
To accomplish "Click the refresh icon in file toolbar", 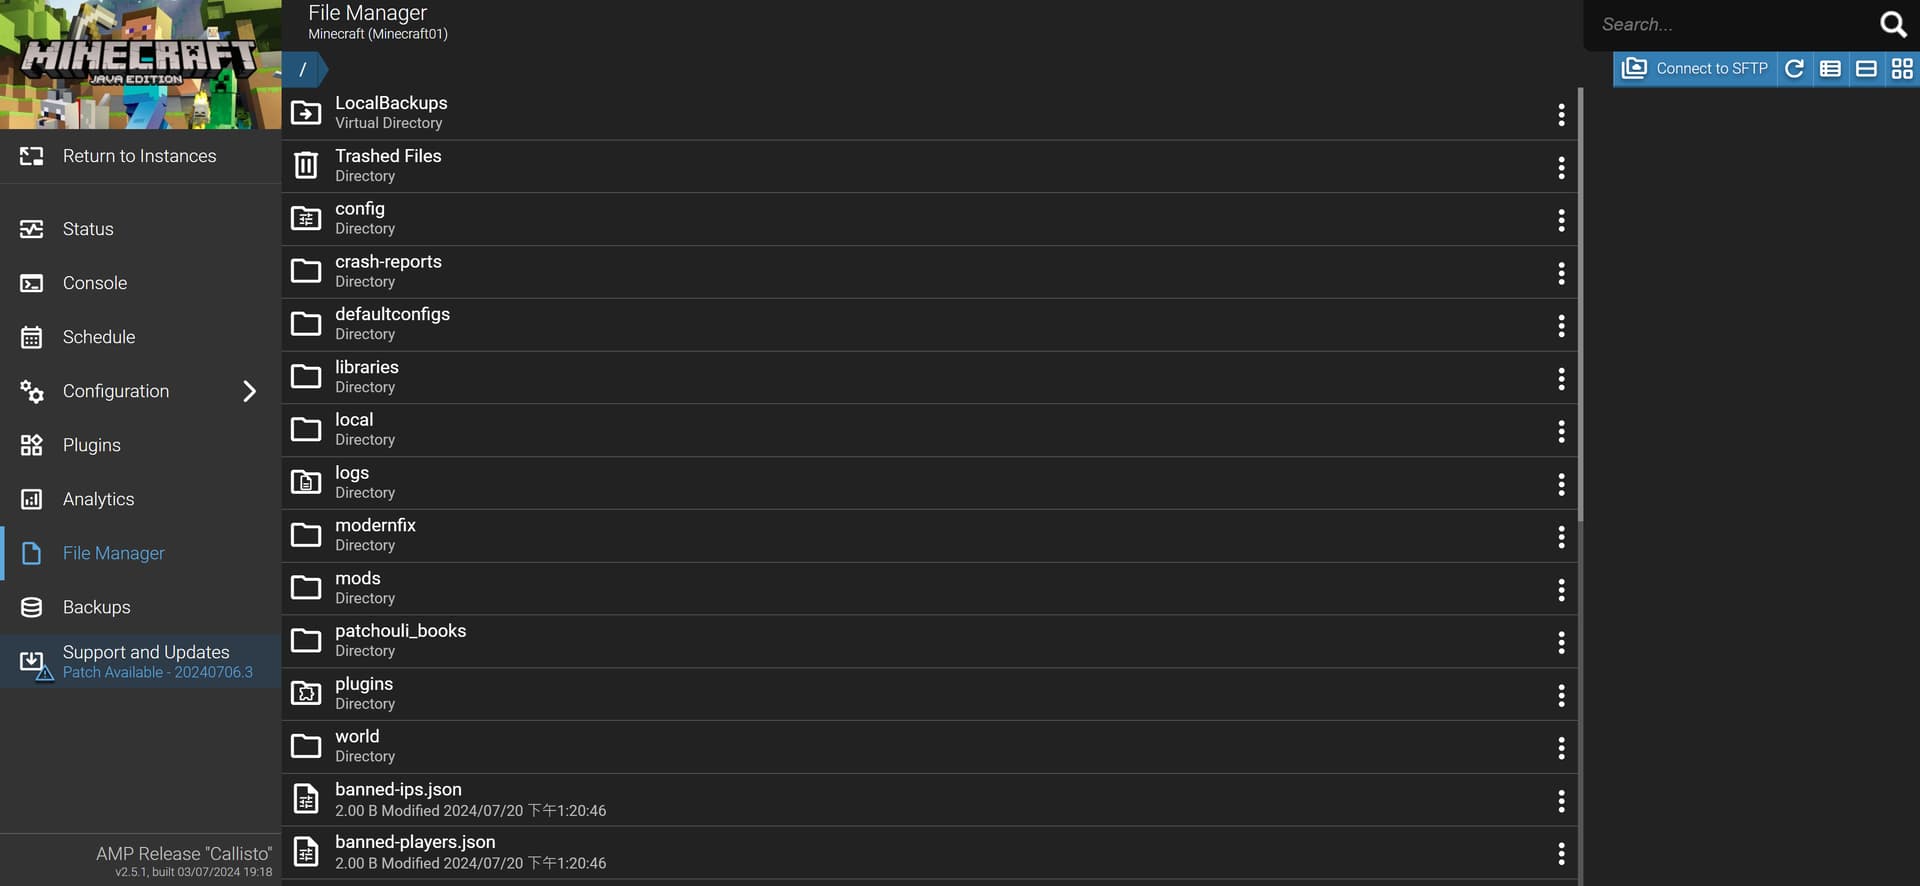I will coord(1794,69).
